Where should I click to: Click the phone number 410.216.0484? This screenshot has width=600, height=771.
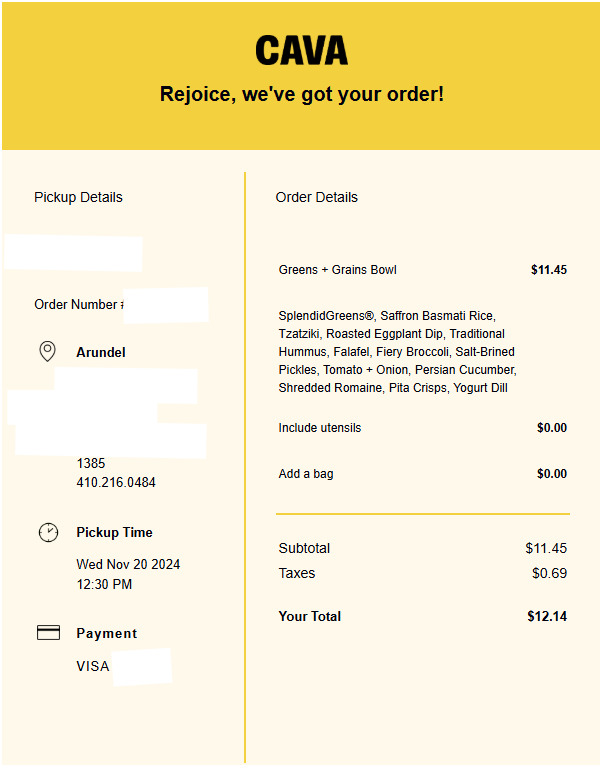pos(116,483)
